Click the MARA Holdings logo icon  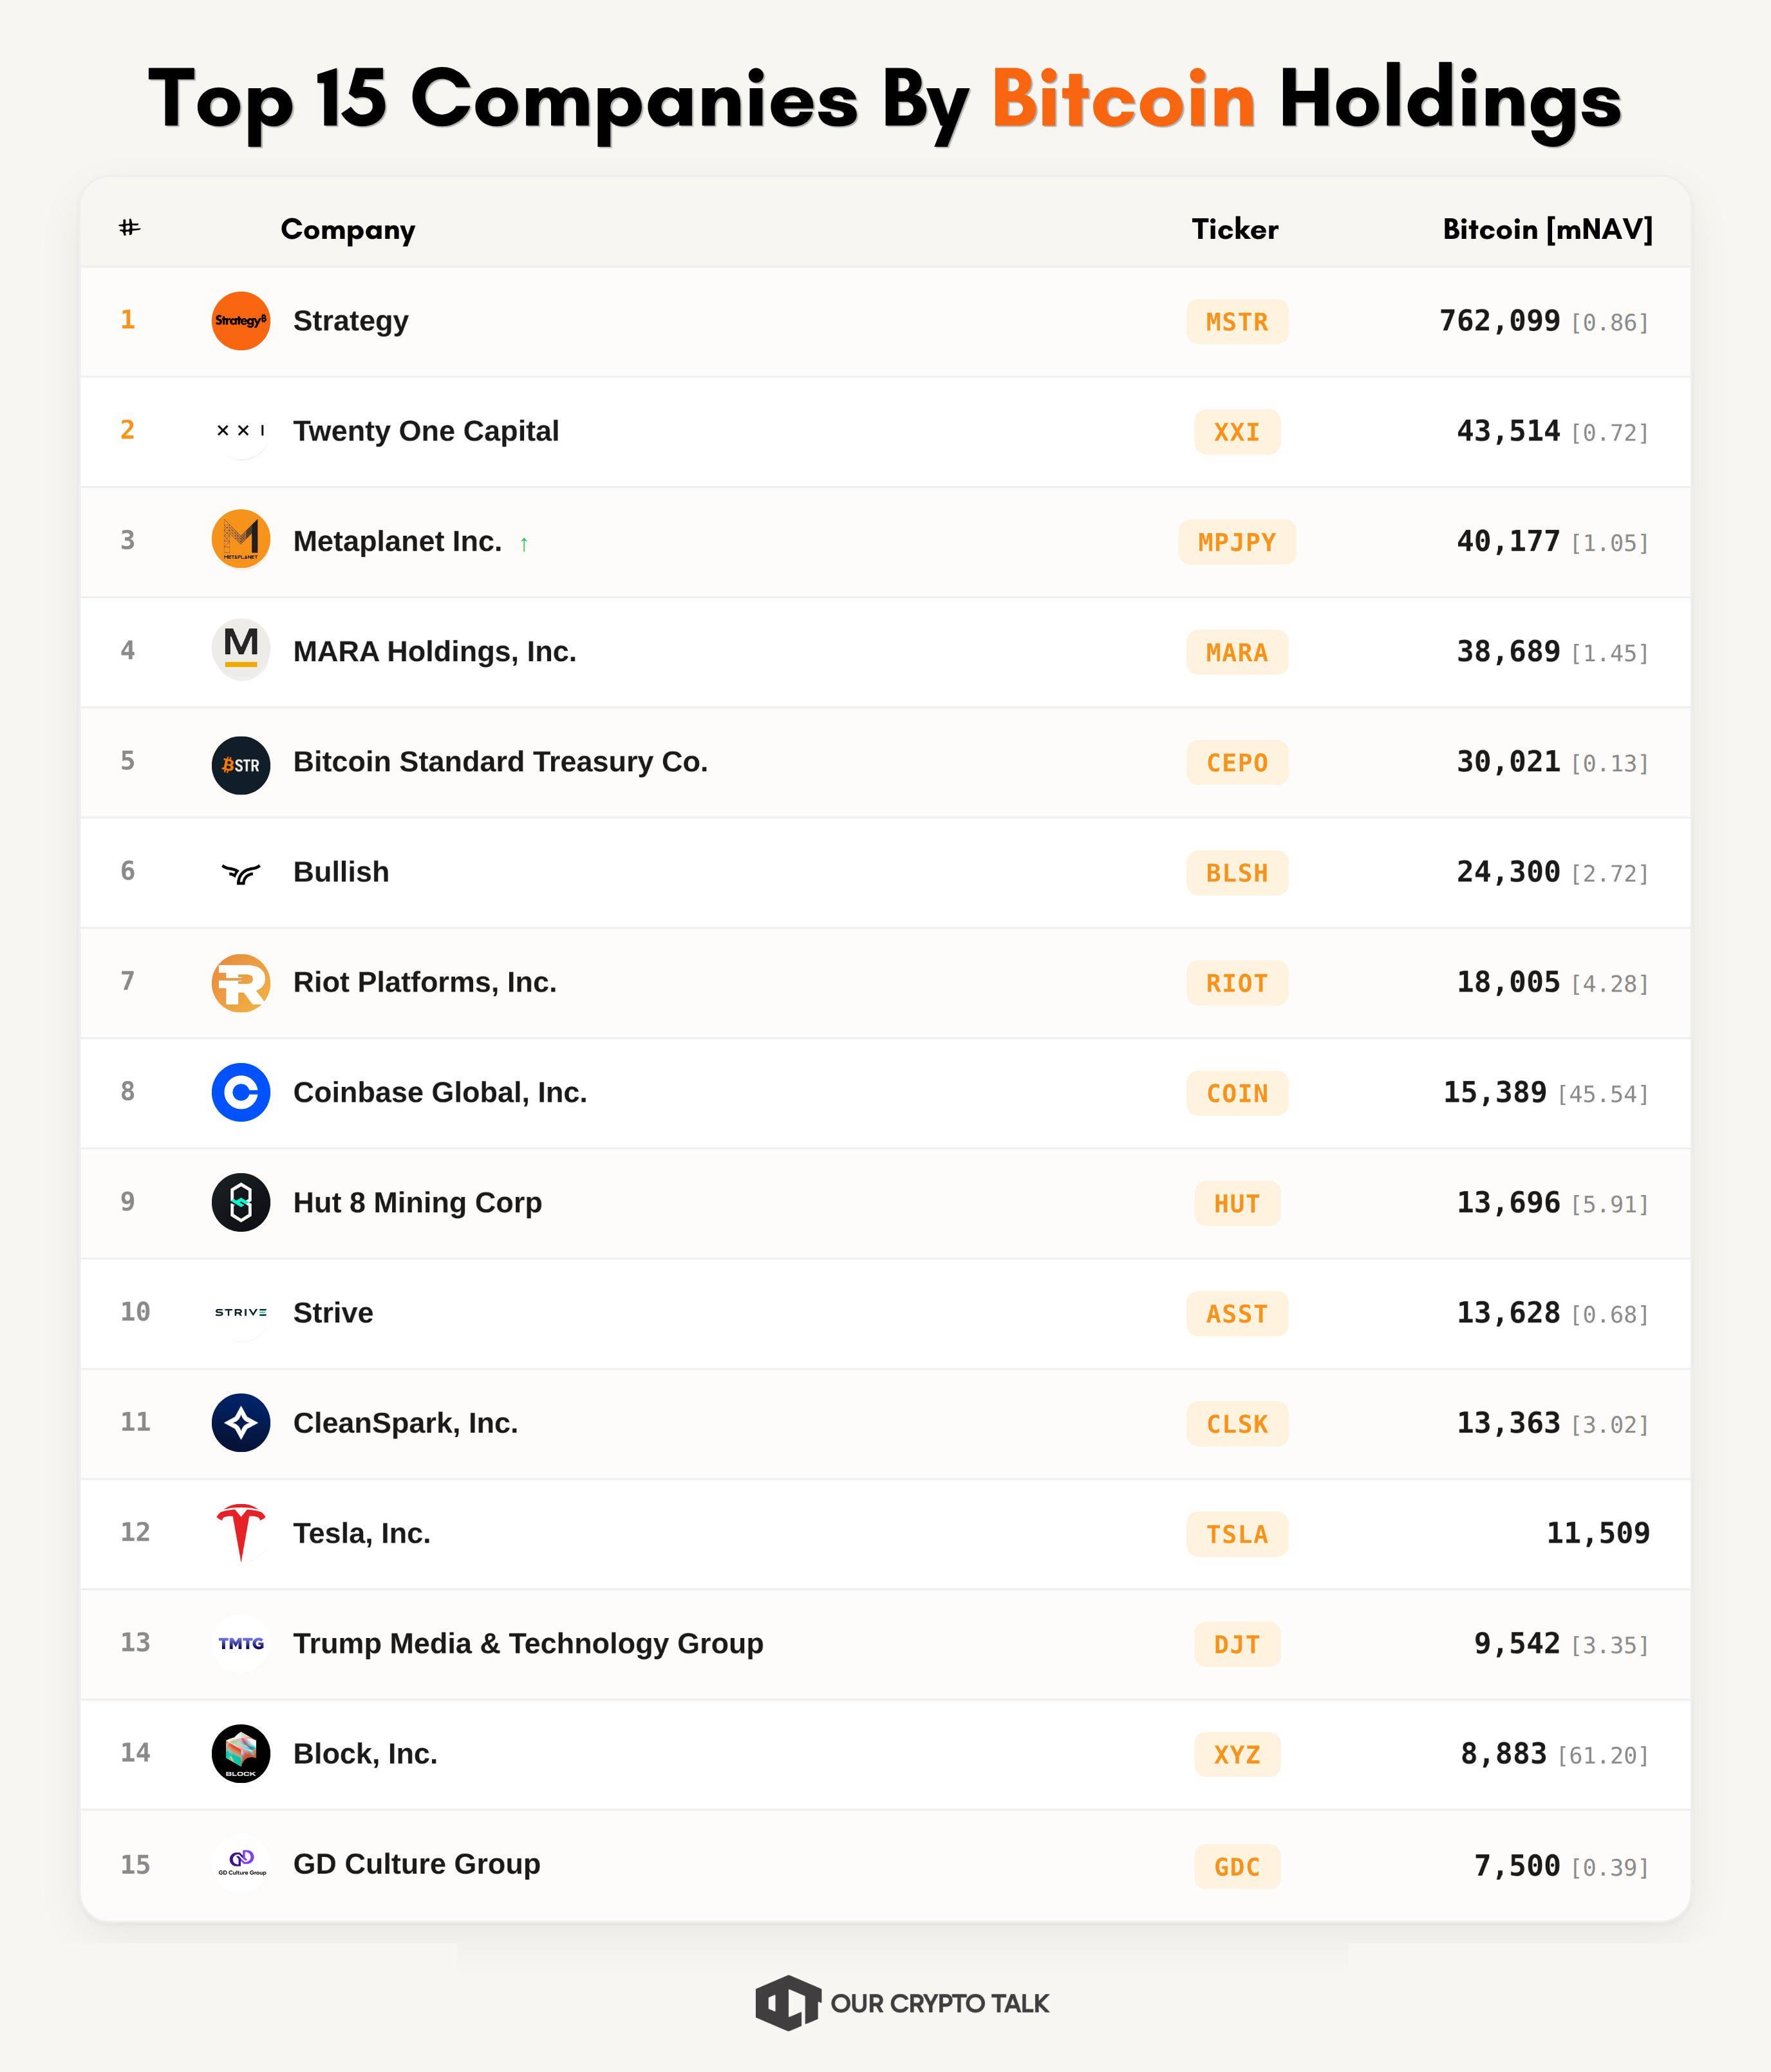coord(241,650)
